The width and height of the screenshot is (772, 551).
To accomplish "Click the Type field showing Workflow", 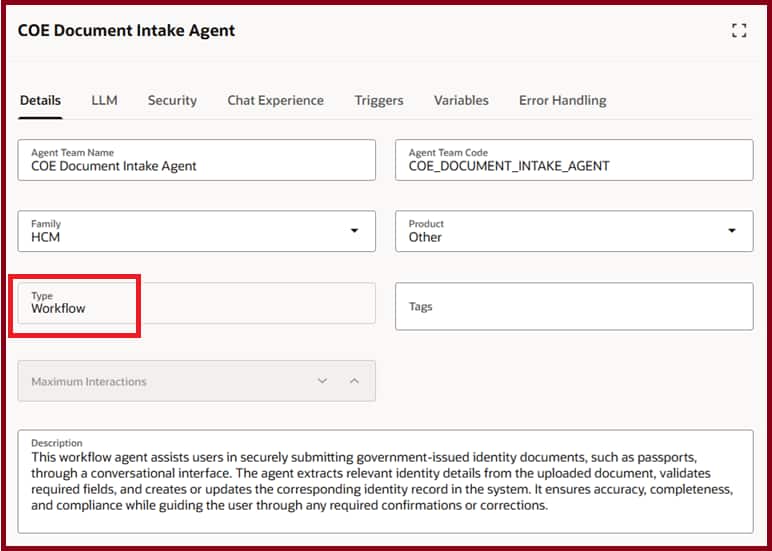I will (x=196, y=303).
